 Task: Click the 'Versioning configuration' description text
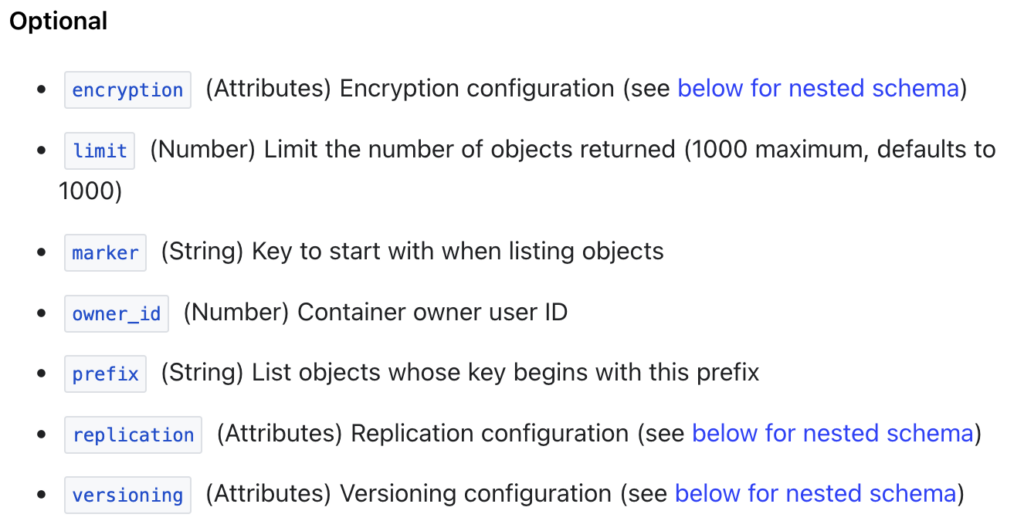(x=475, y=494)
